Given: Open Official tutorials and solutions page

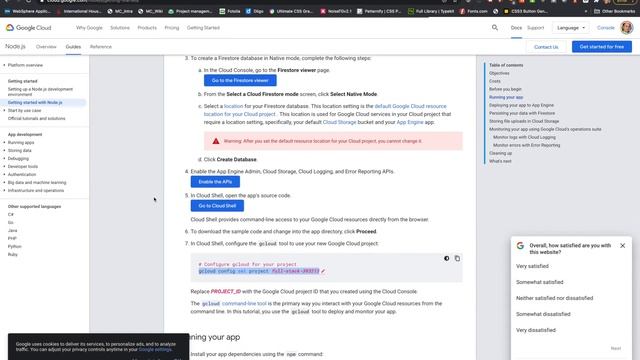Looking at the screenshot, I should point(36,118).
